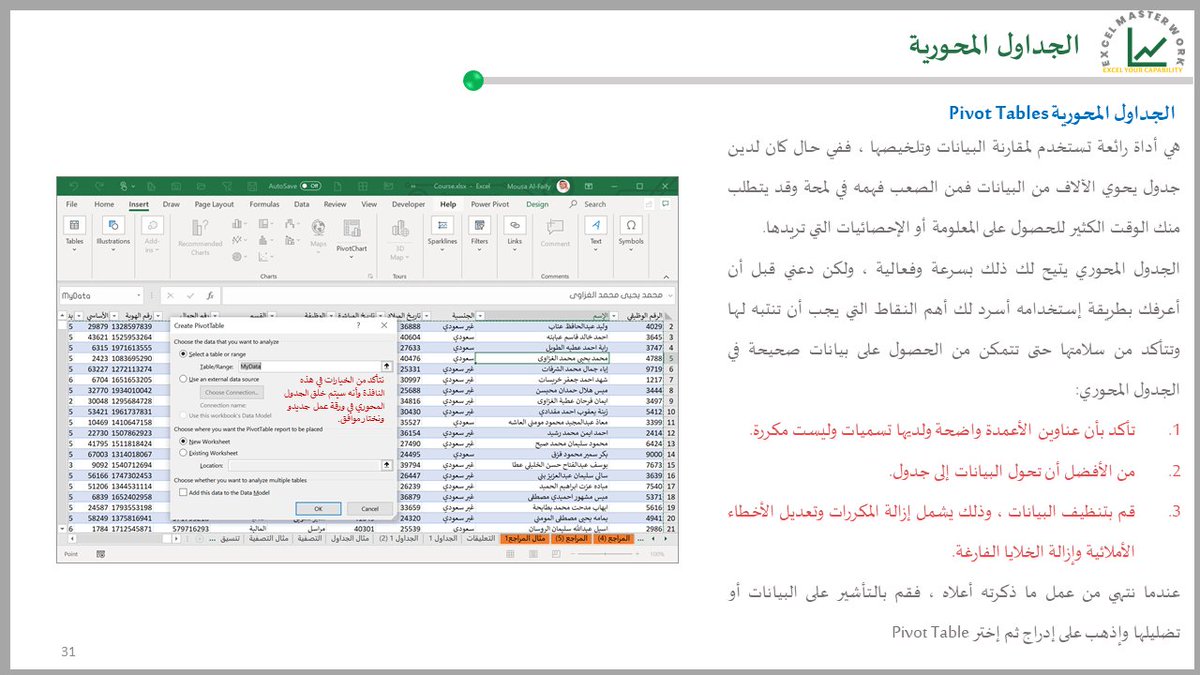This screenshot has height=675, width=1200.
Task: Switch to the Formulas ribbon tab
Action: 264,204
